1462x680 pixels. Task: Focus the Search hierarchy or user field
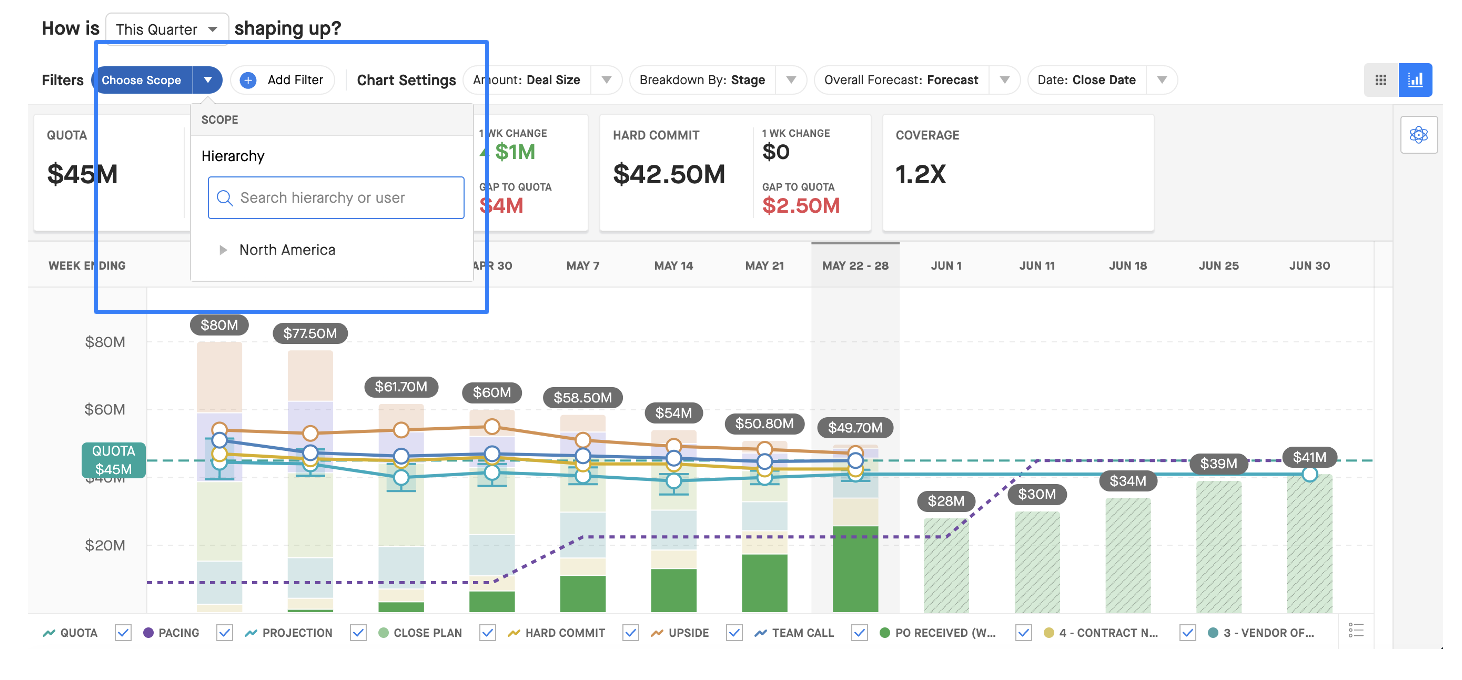pos(336,198)
